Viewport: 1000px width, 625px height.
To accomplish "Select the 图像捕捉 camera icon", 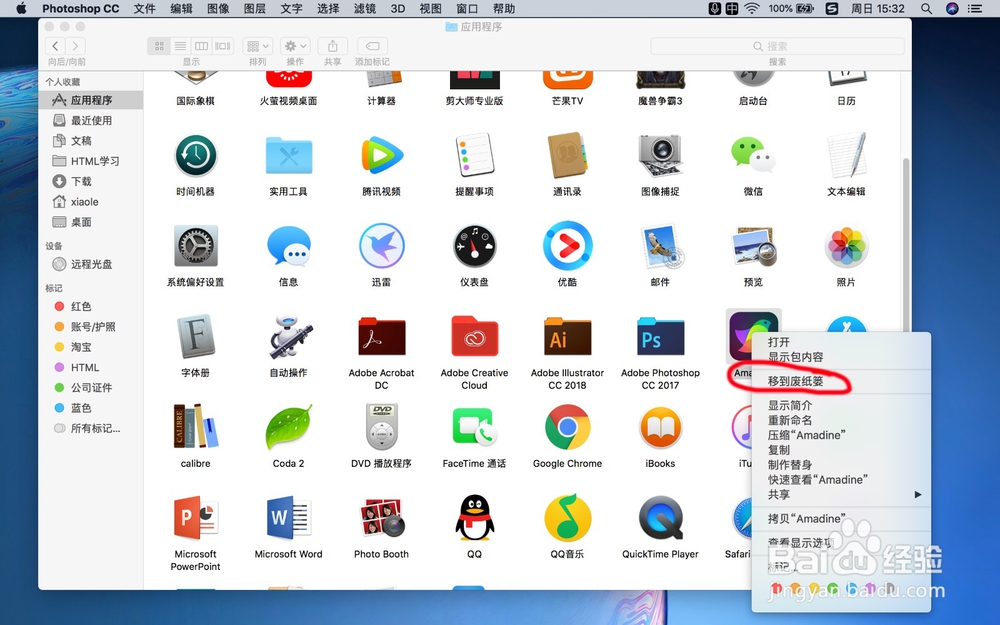I will 660,155.
